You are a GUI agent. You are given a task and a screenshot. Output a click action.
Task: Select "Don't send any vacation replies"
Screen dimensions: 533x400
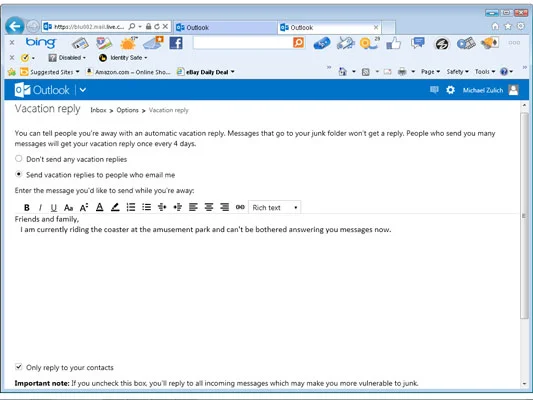[x=19, y=159]
